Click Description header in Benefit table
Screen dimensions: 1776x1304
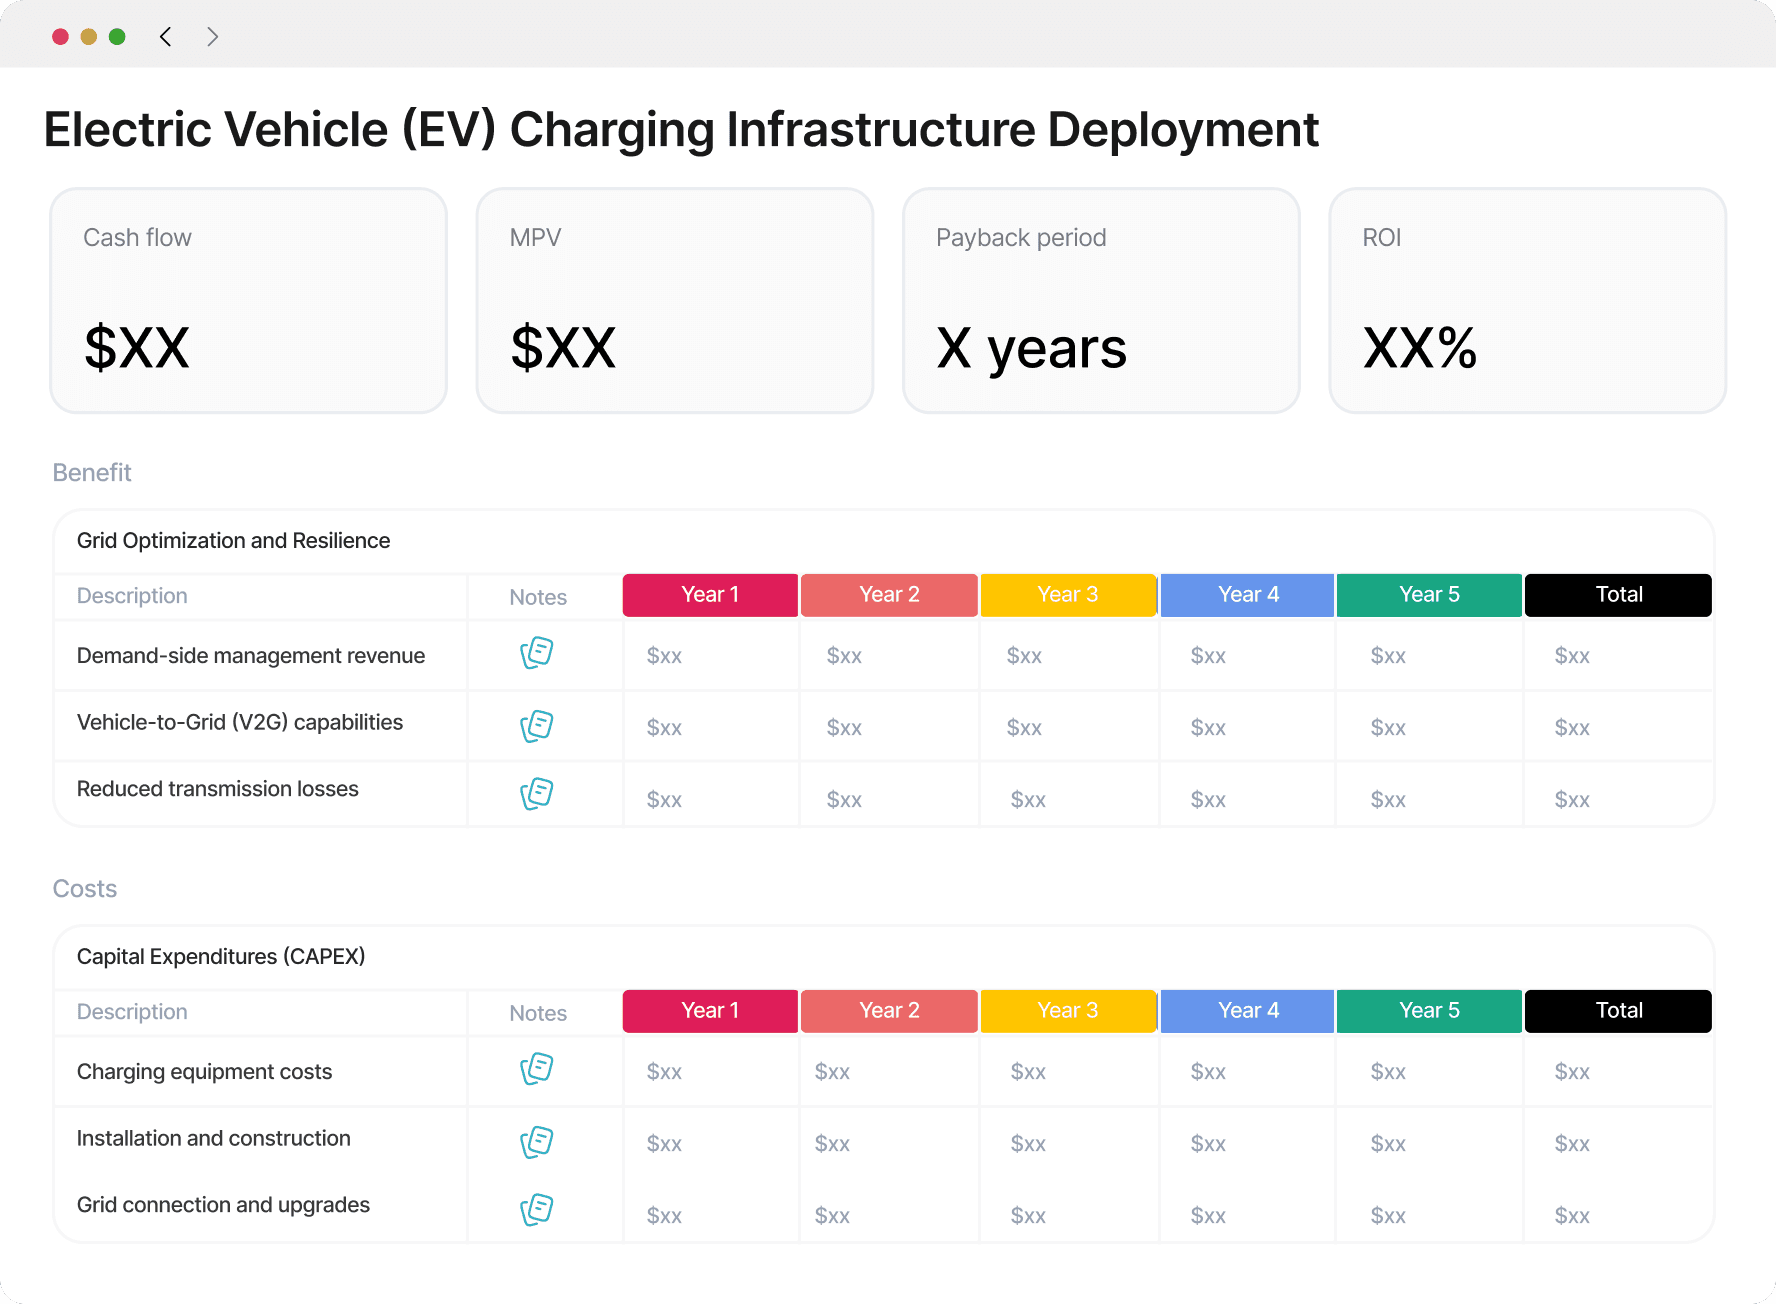tap(132, 596)
